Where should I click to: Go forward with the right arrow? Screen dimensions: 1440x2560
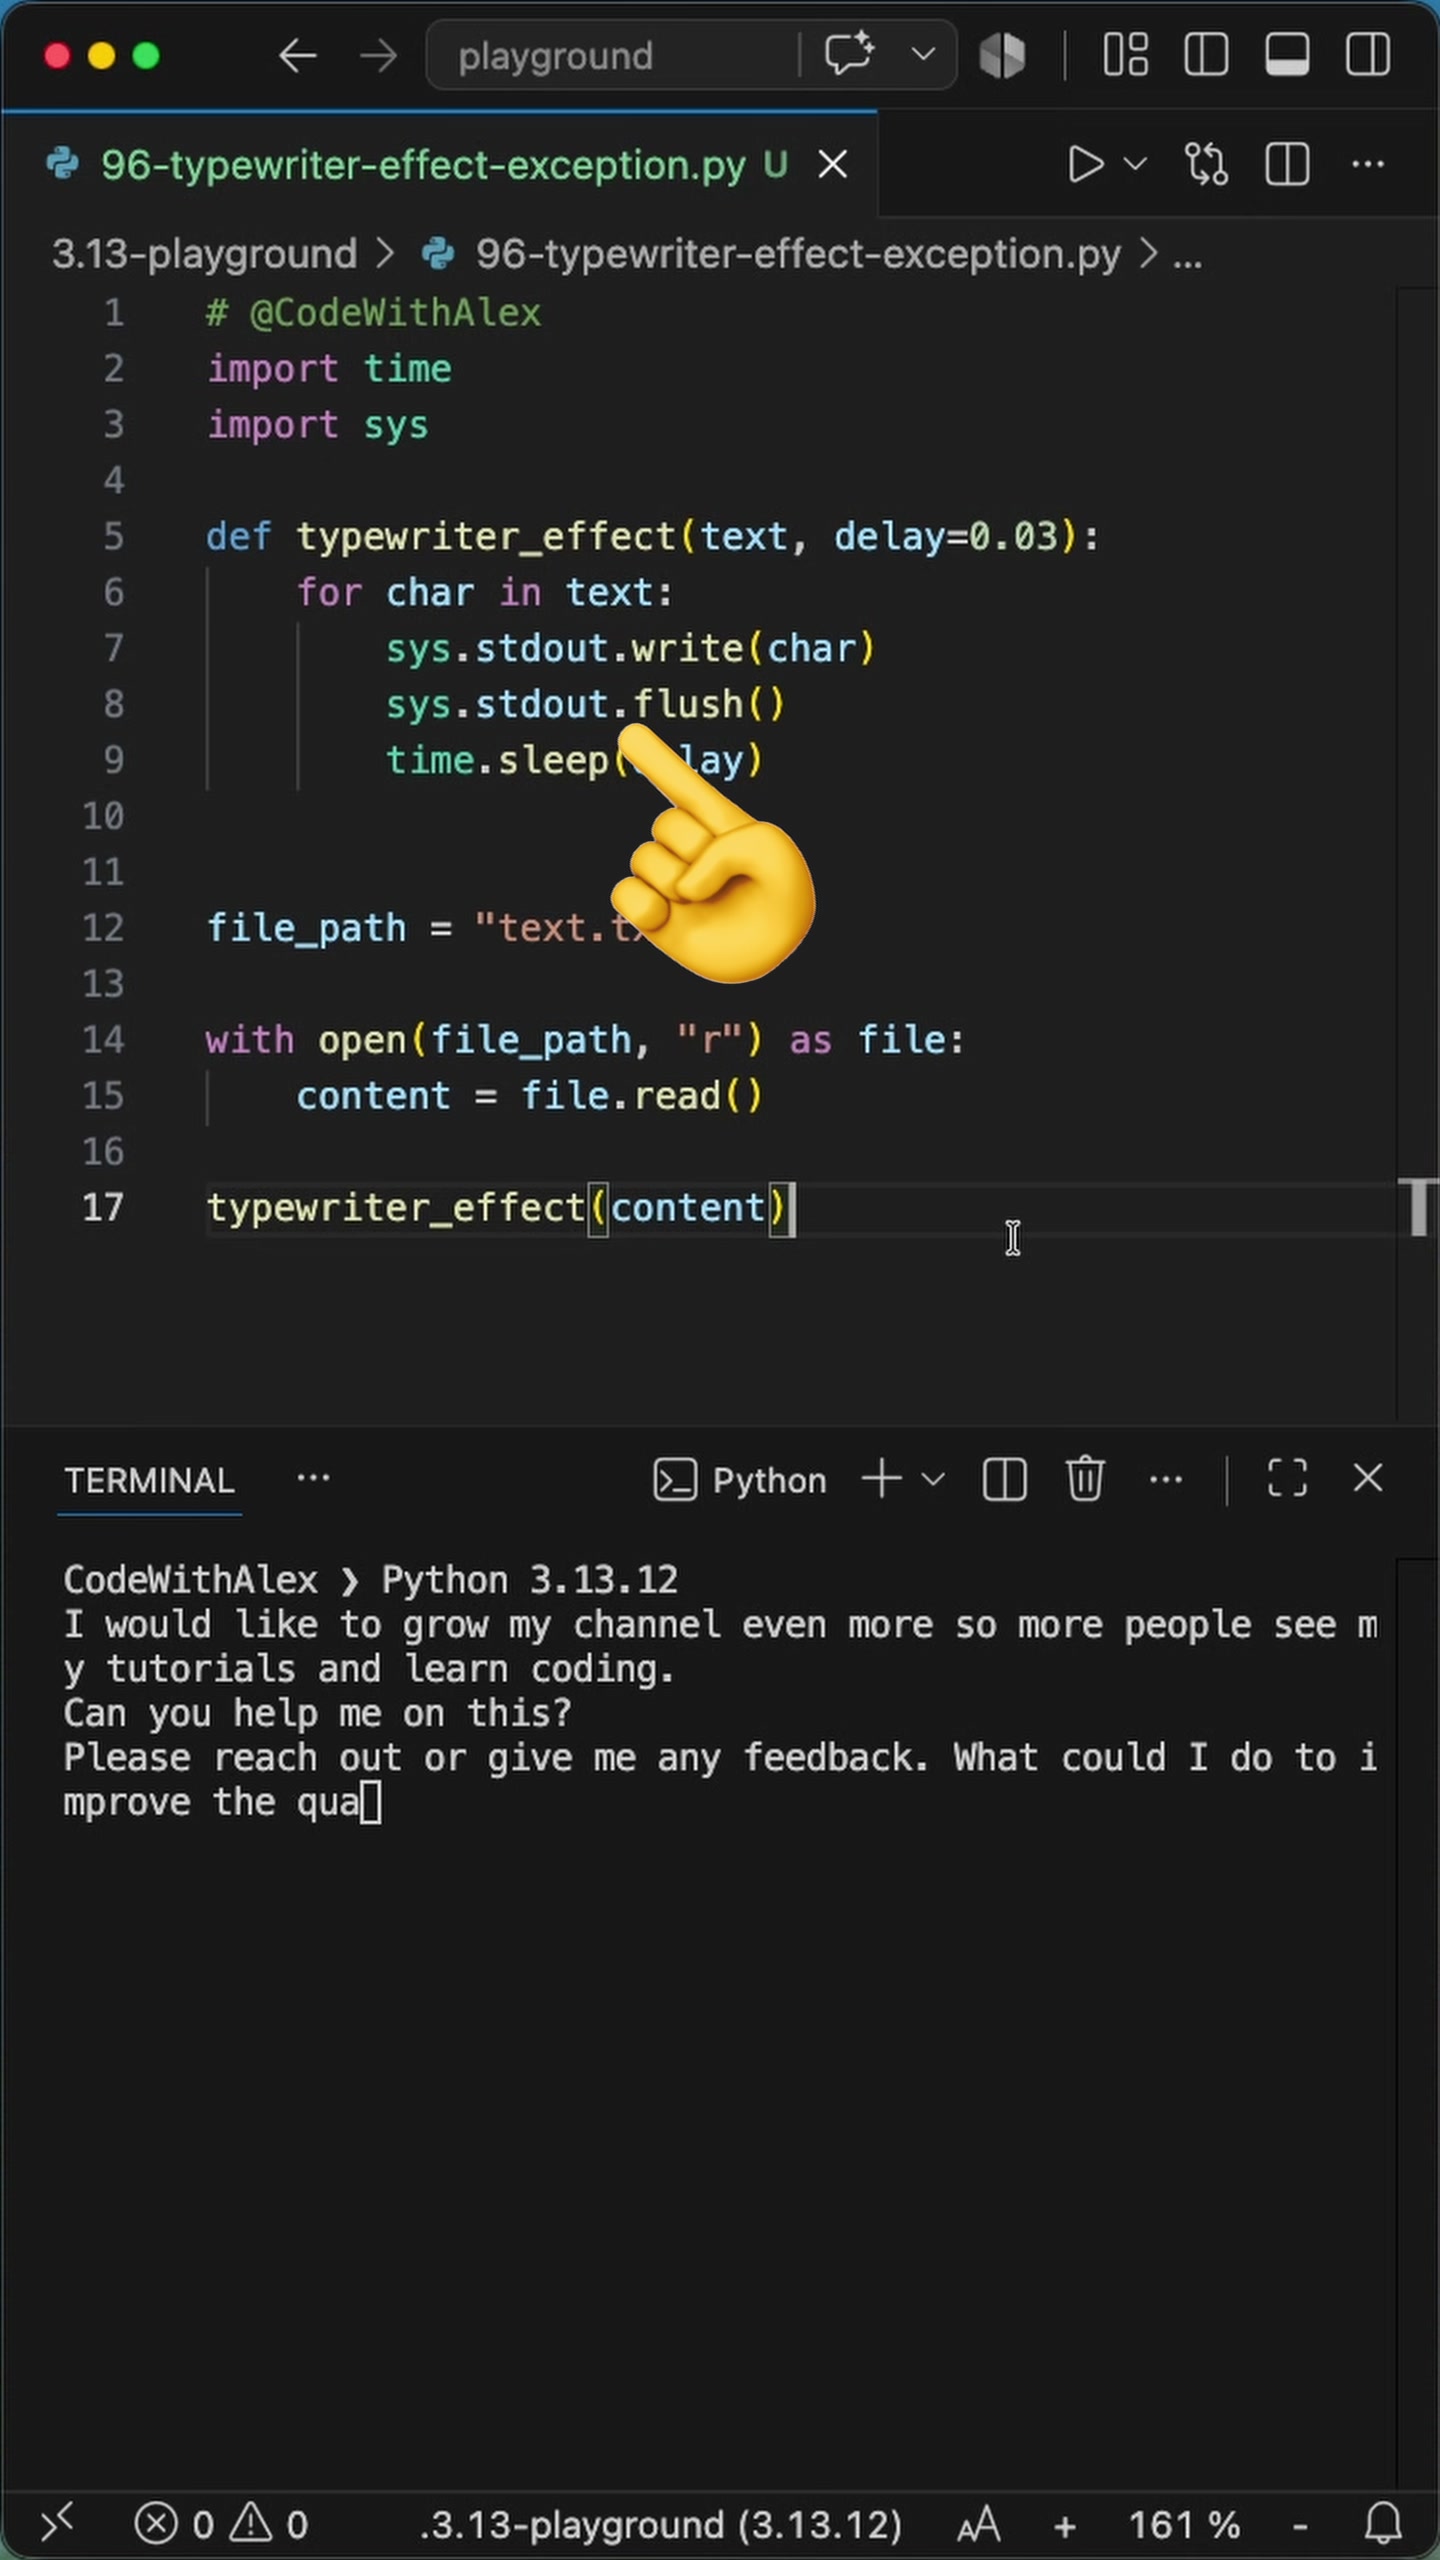click(x=378, y=56)
